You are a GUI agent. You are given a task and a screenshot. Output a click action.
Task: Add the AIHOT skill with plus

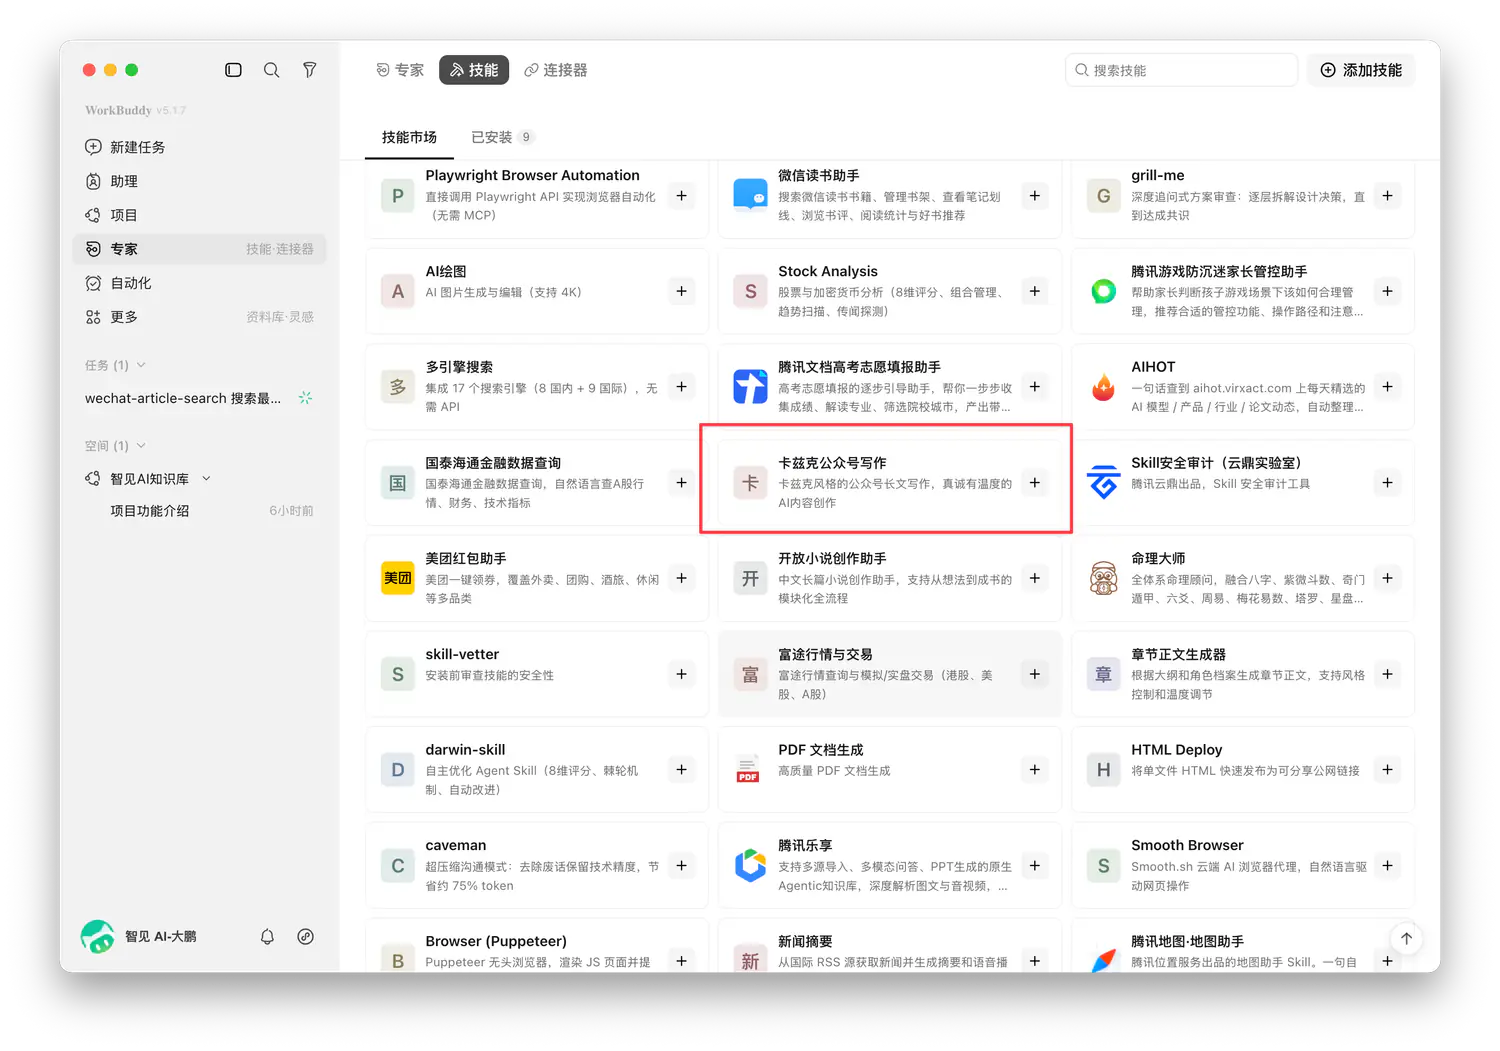(x=1387, y=387)
